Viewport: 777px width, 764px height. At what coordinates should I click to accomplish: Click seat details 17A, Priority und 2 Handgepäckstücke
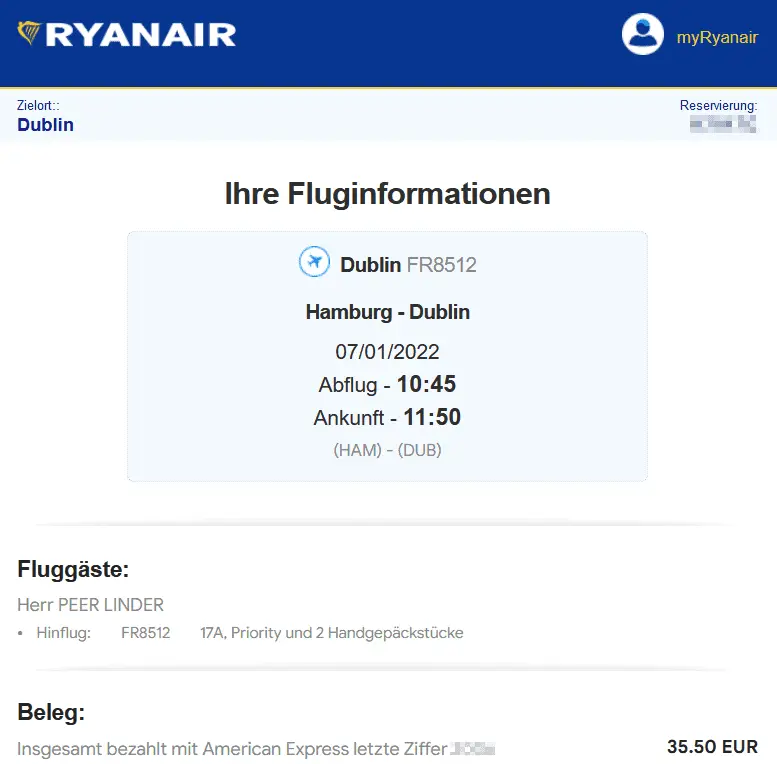point(331,633)
